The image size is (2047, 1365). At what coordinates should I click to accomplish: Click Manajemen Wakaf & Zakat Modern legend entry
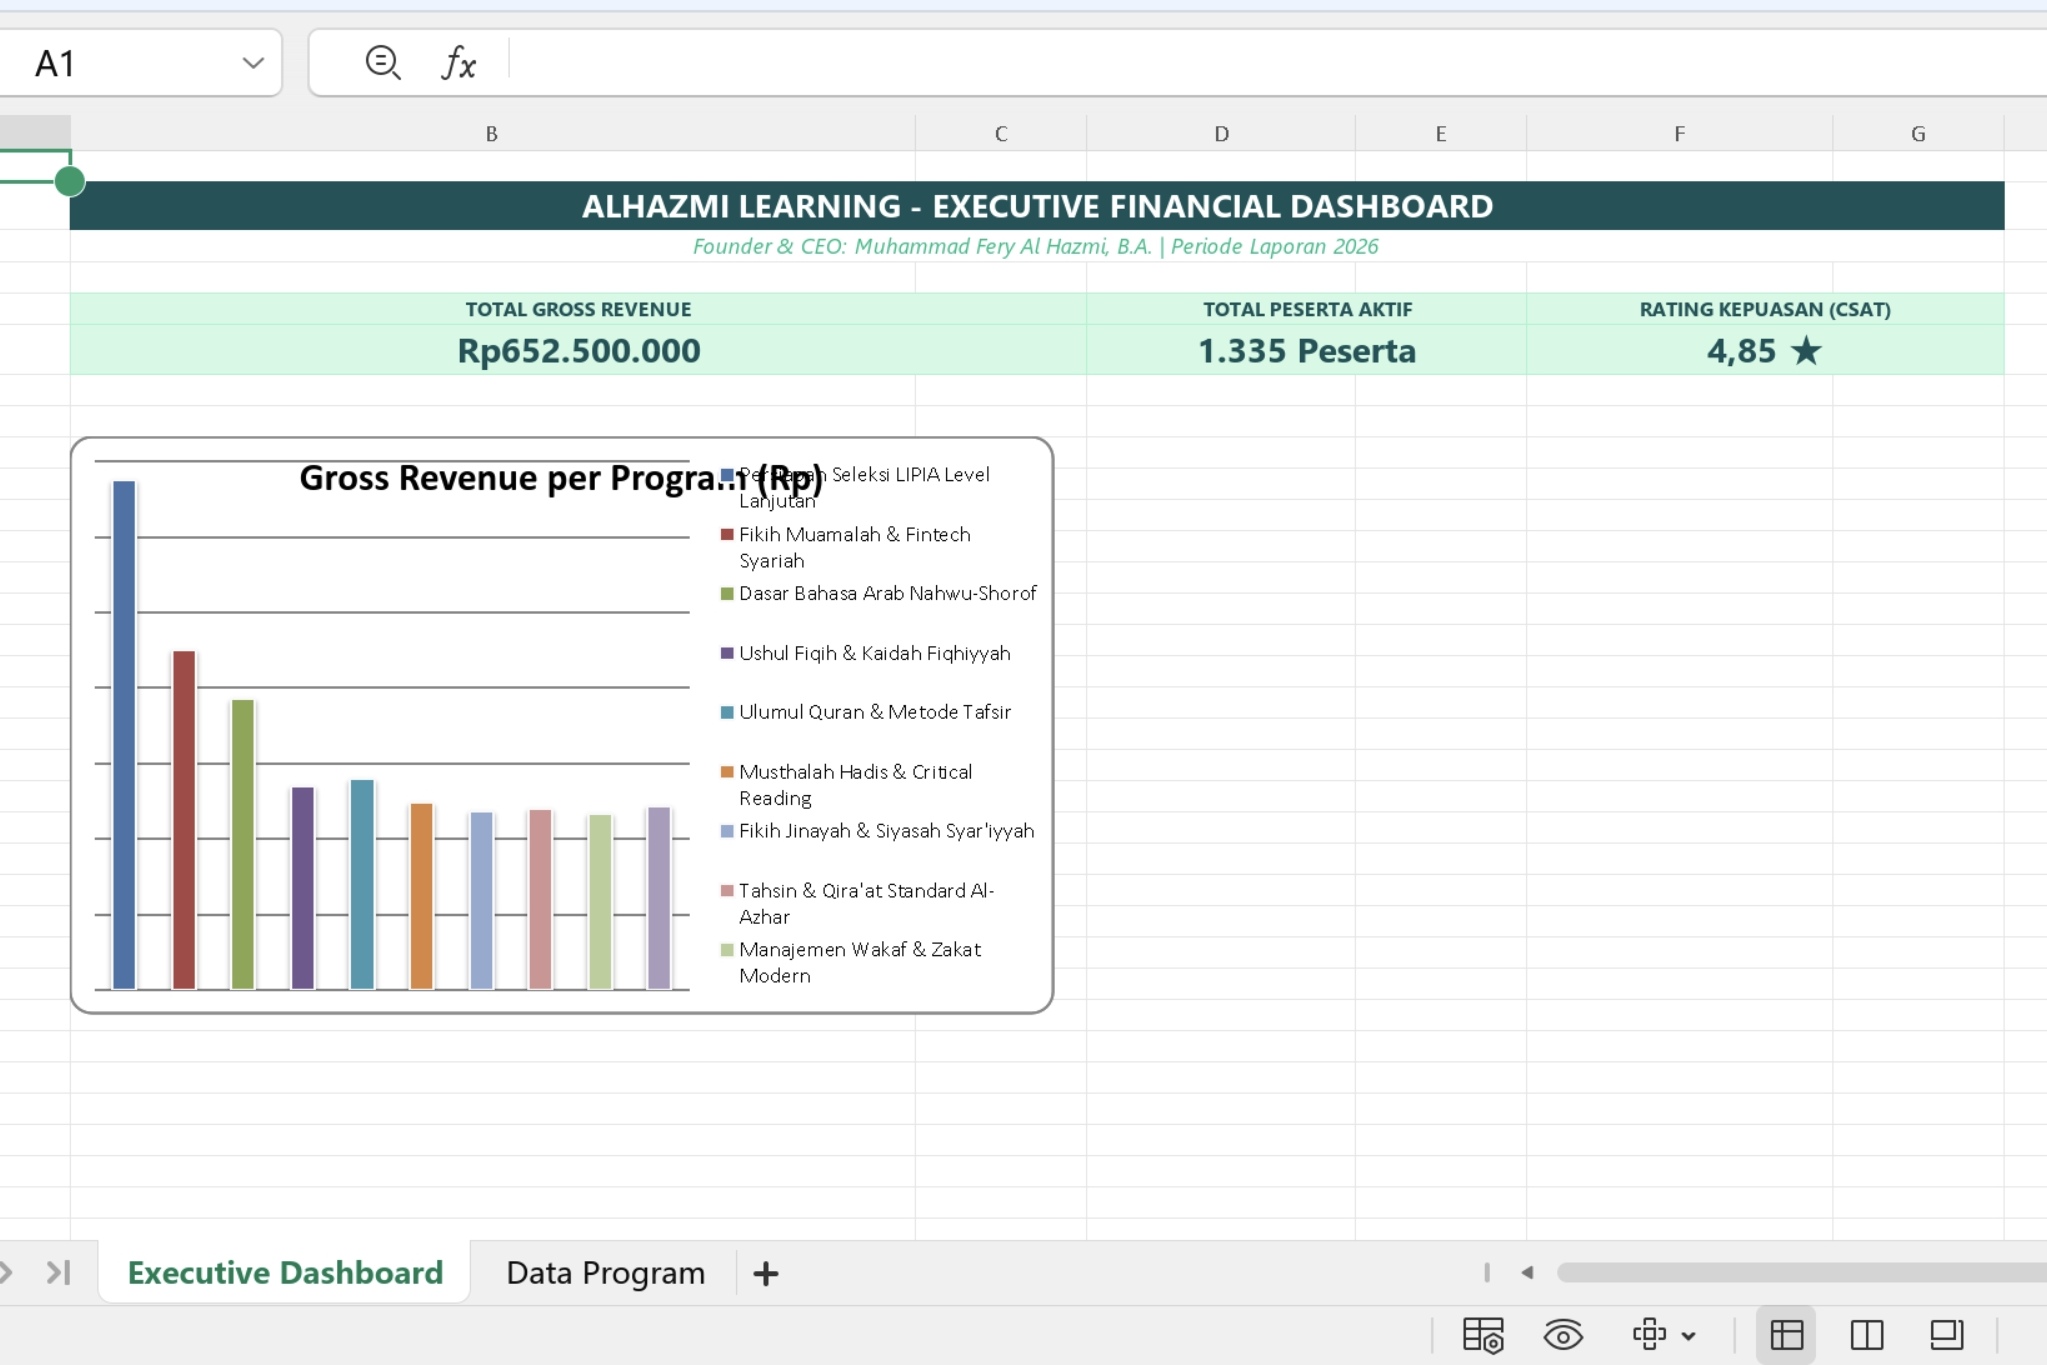[x=852, y=962]
